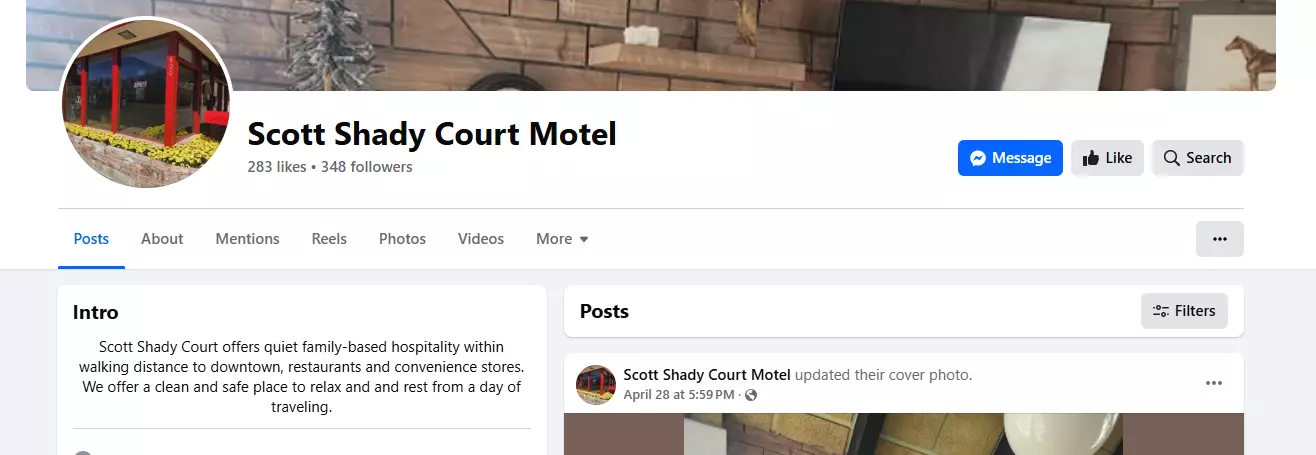Screen dimensions: 1316x455
Task: Open the Videos tab
Action: [x=481, y=239]
